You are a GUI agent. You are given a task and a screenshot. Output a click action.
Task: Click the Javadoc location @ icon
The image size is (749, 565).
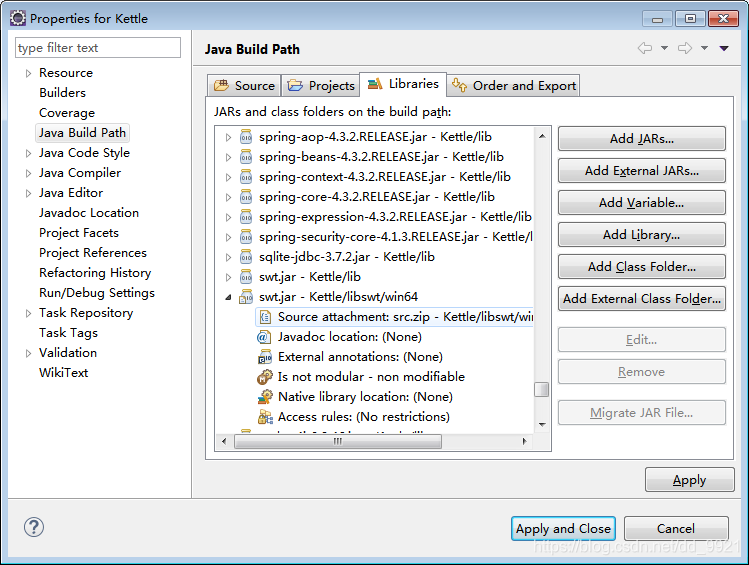coord(264,337)
